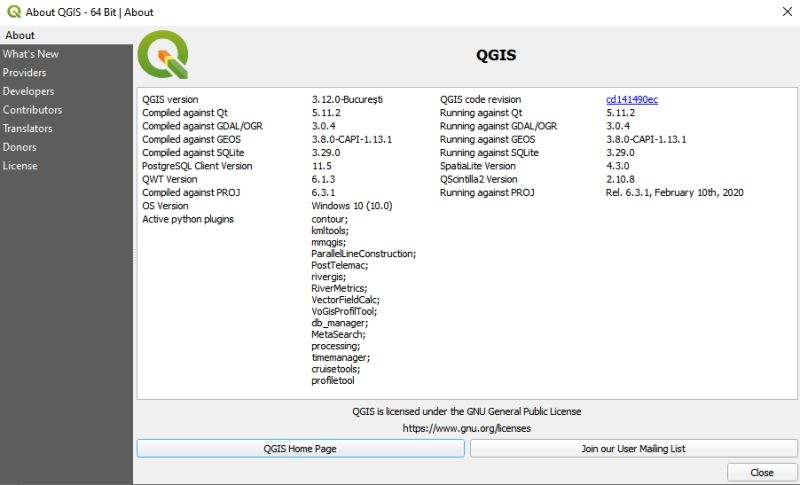The width and height of the screenshot is (800, 485).
Task: Click QGIS code revision label
Action: [x=481, y=99]
